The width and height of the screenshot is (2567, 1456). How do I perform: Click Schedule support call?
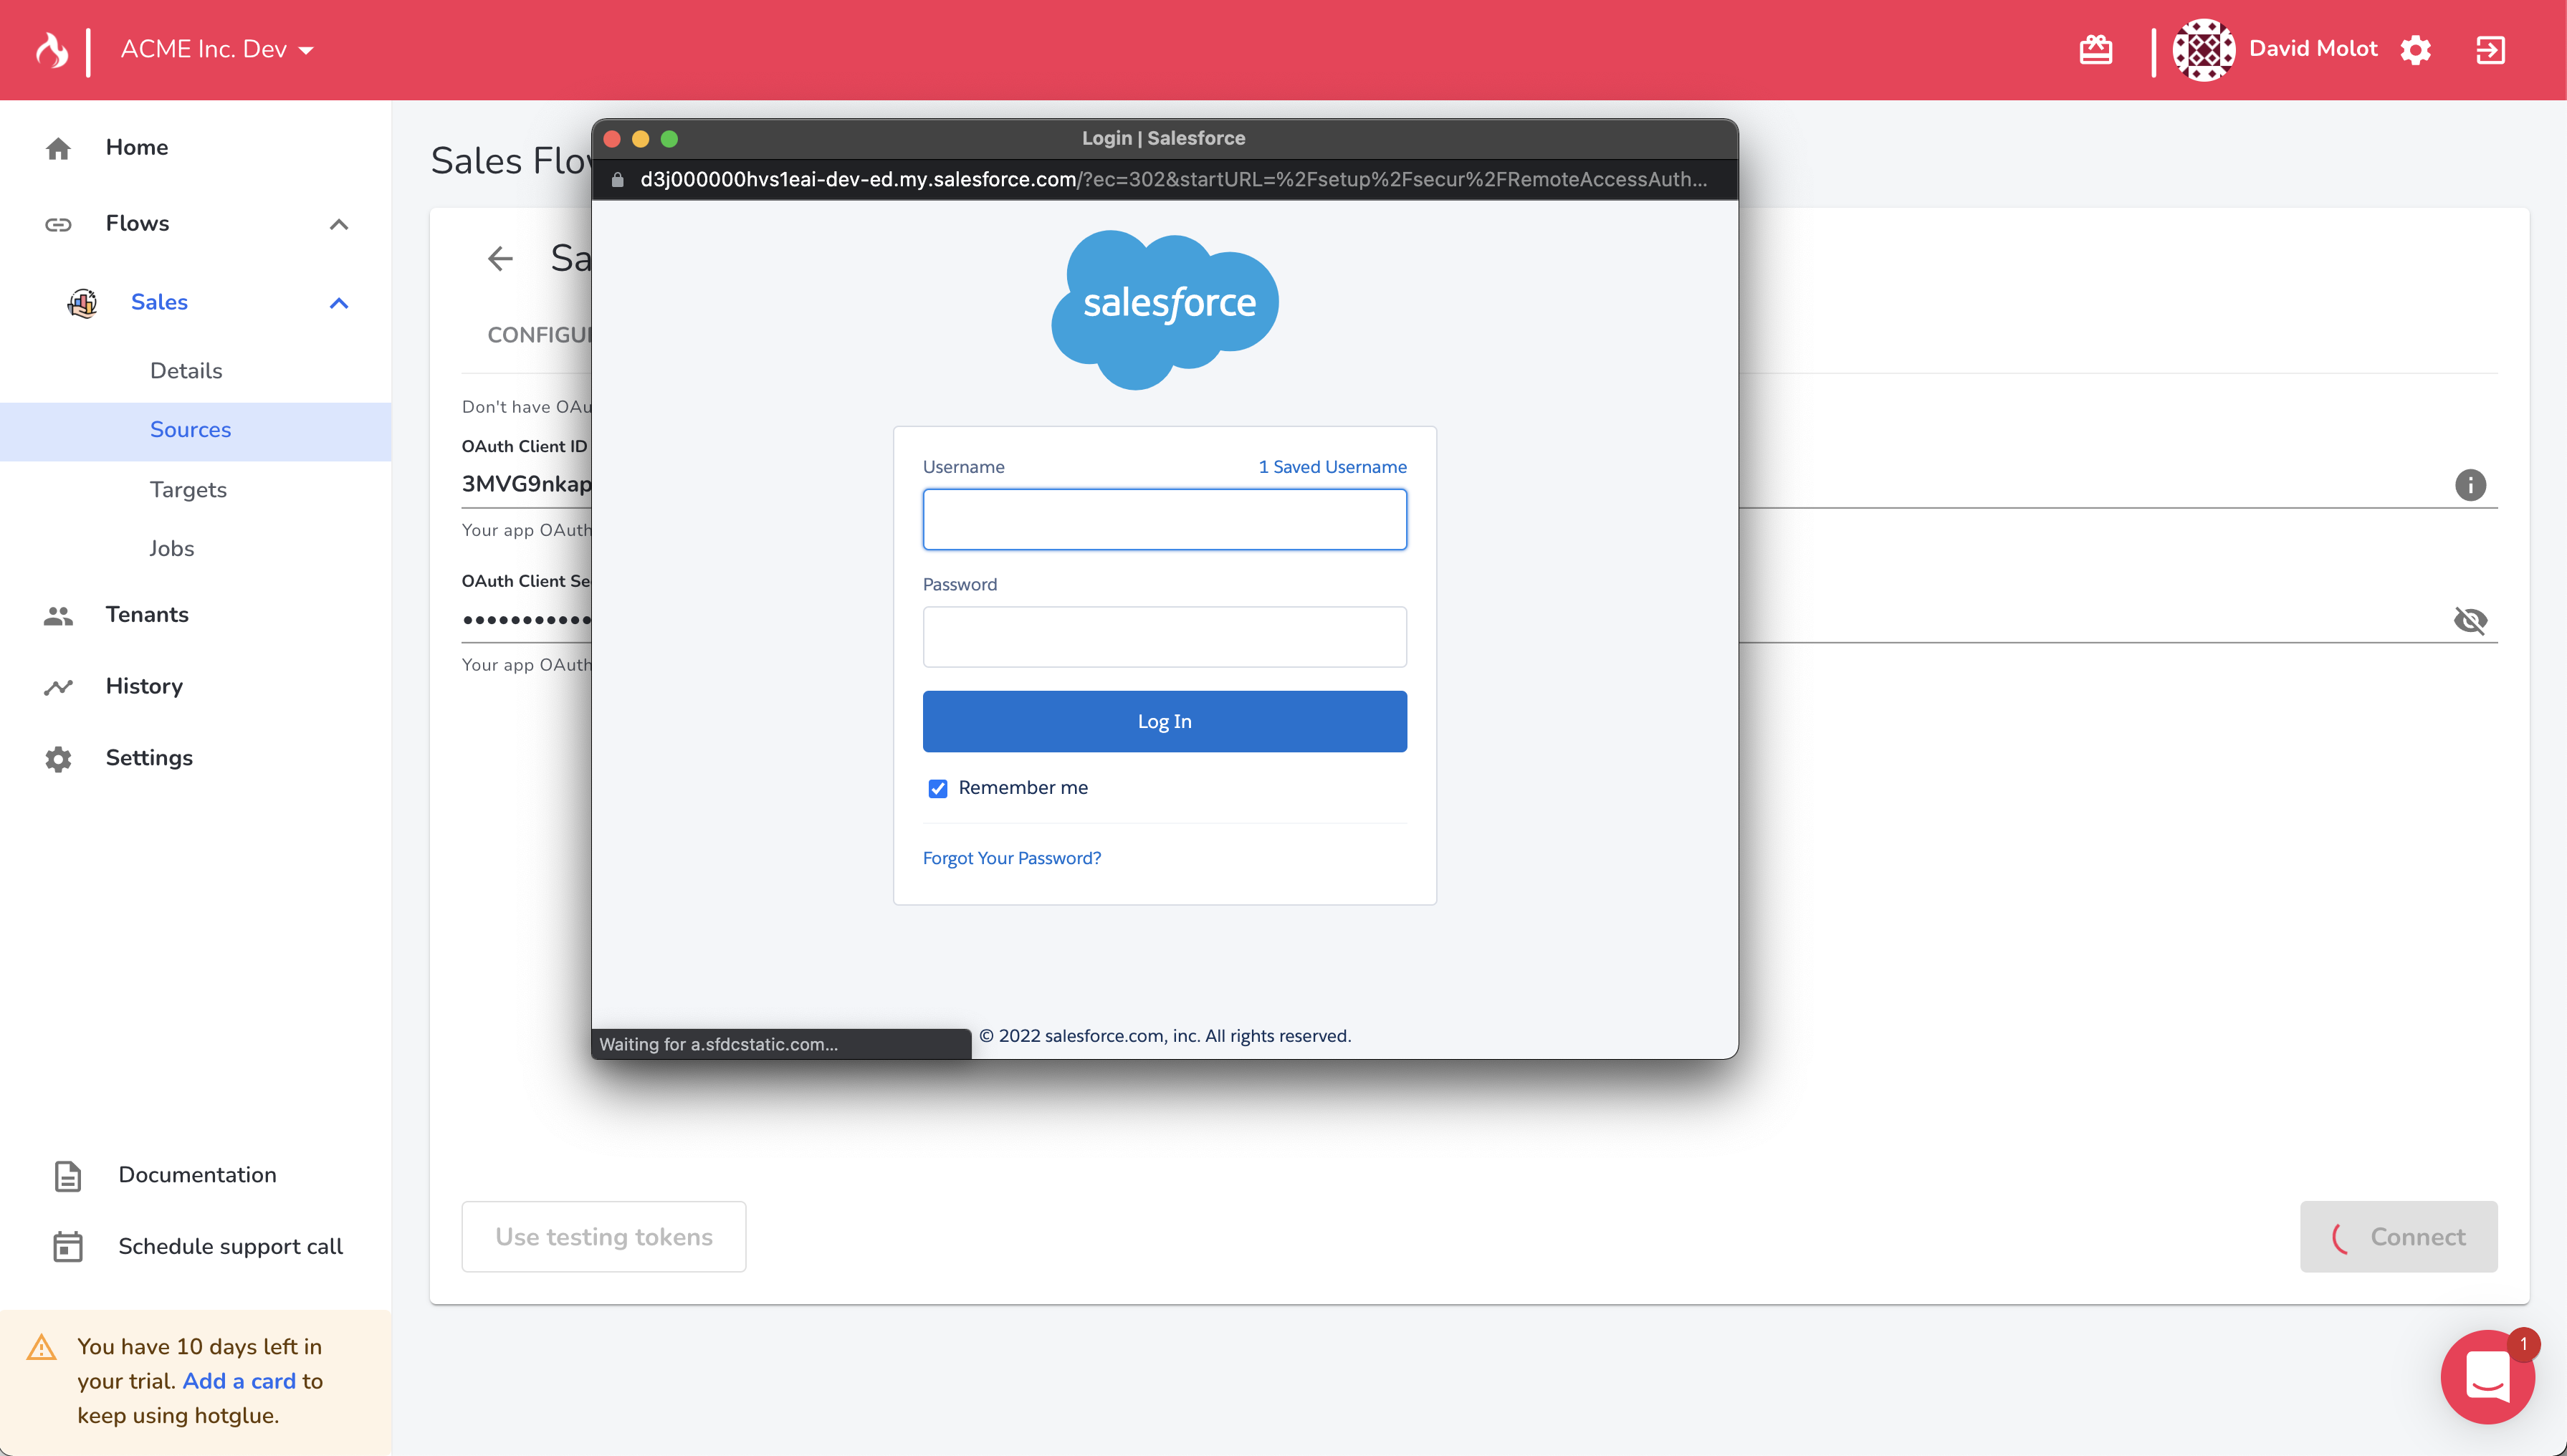pos(230,1247)
